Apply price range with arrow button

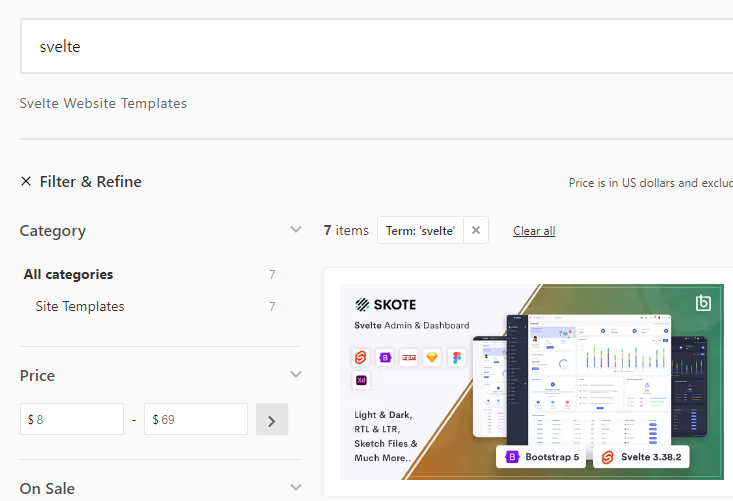pyautogui.click(x=272, y=419)
